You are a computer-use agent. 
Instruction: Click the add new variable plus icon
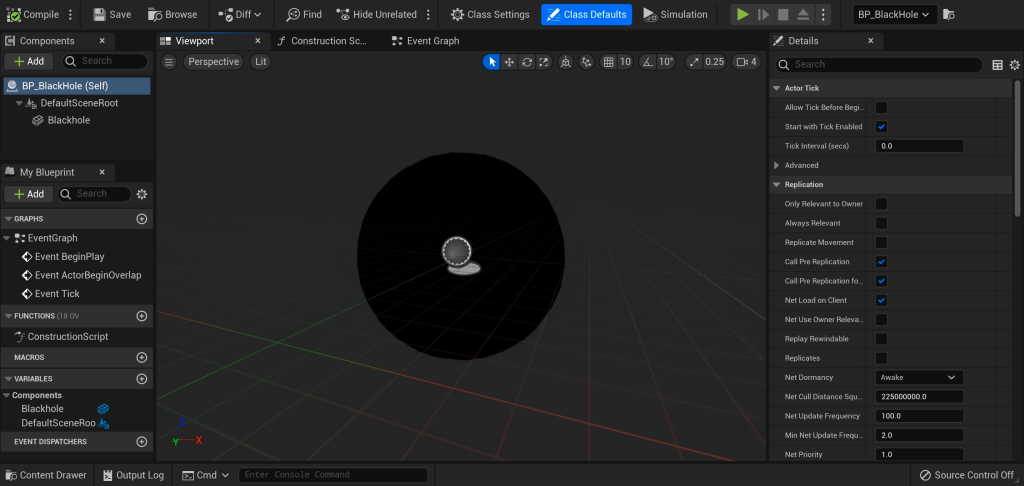(x=141, y=379)
